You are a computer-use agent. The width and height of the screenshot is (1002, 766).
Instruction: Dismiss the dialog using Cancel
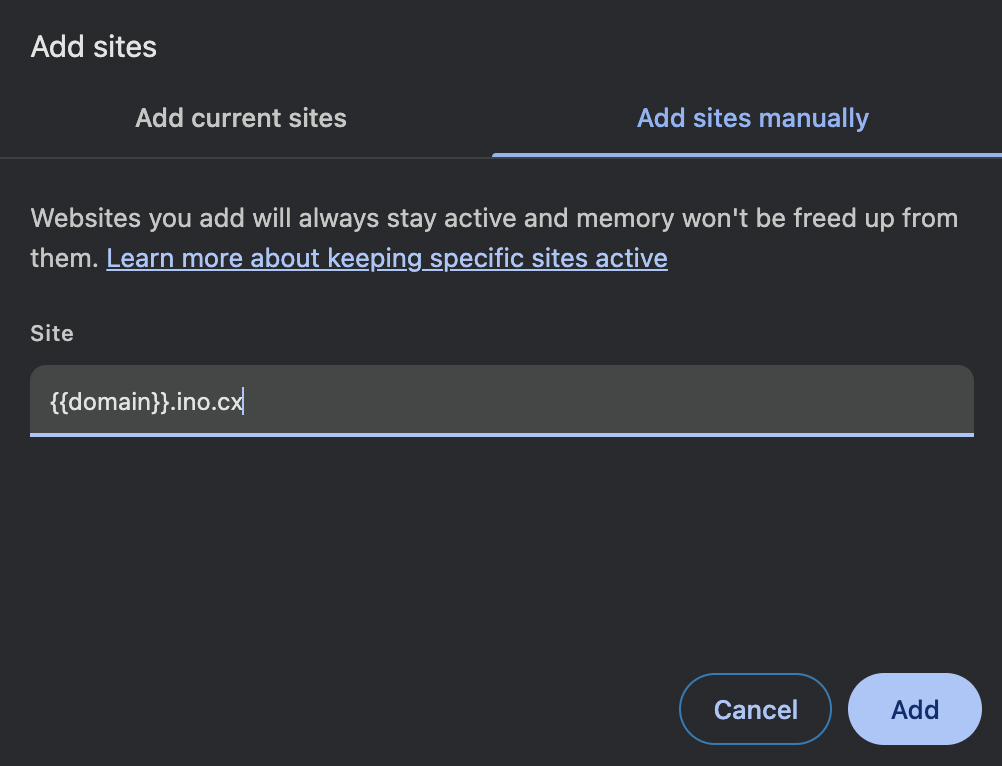pos(755,709)
